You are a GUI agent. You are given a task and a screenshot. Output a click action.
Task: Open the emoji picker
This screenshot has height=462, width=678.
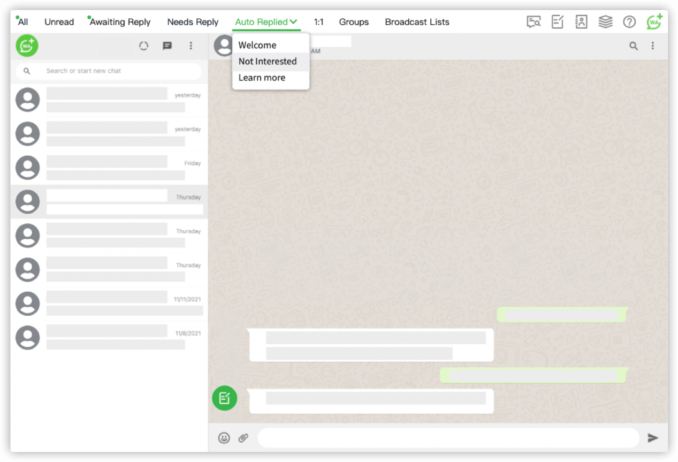(x=224, y=438)
